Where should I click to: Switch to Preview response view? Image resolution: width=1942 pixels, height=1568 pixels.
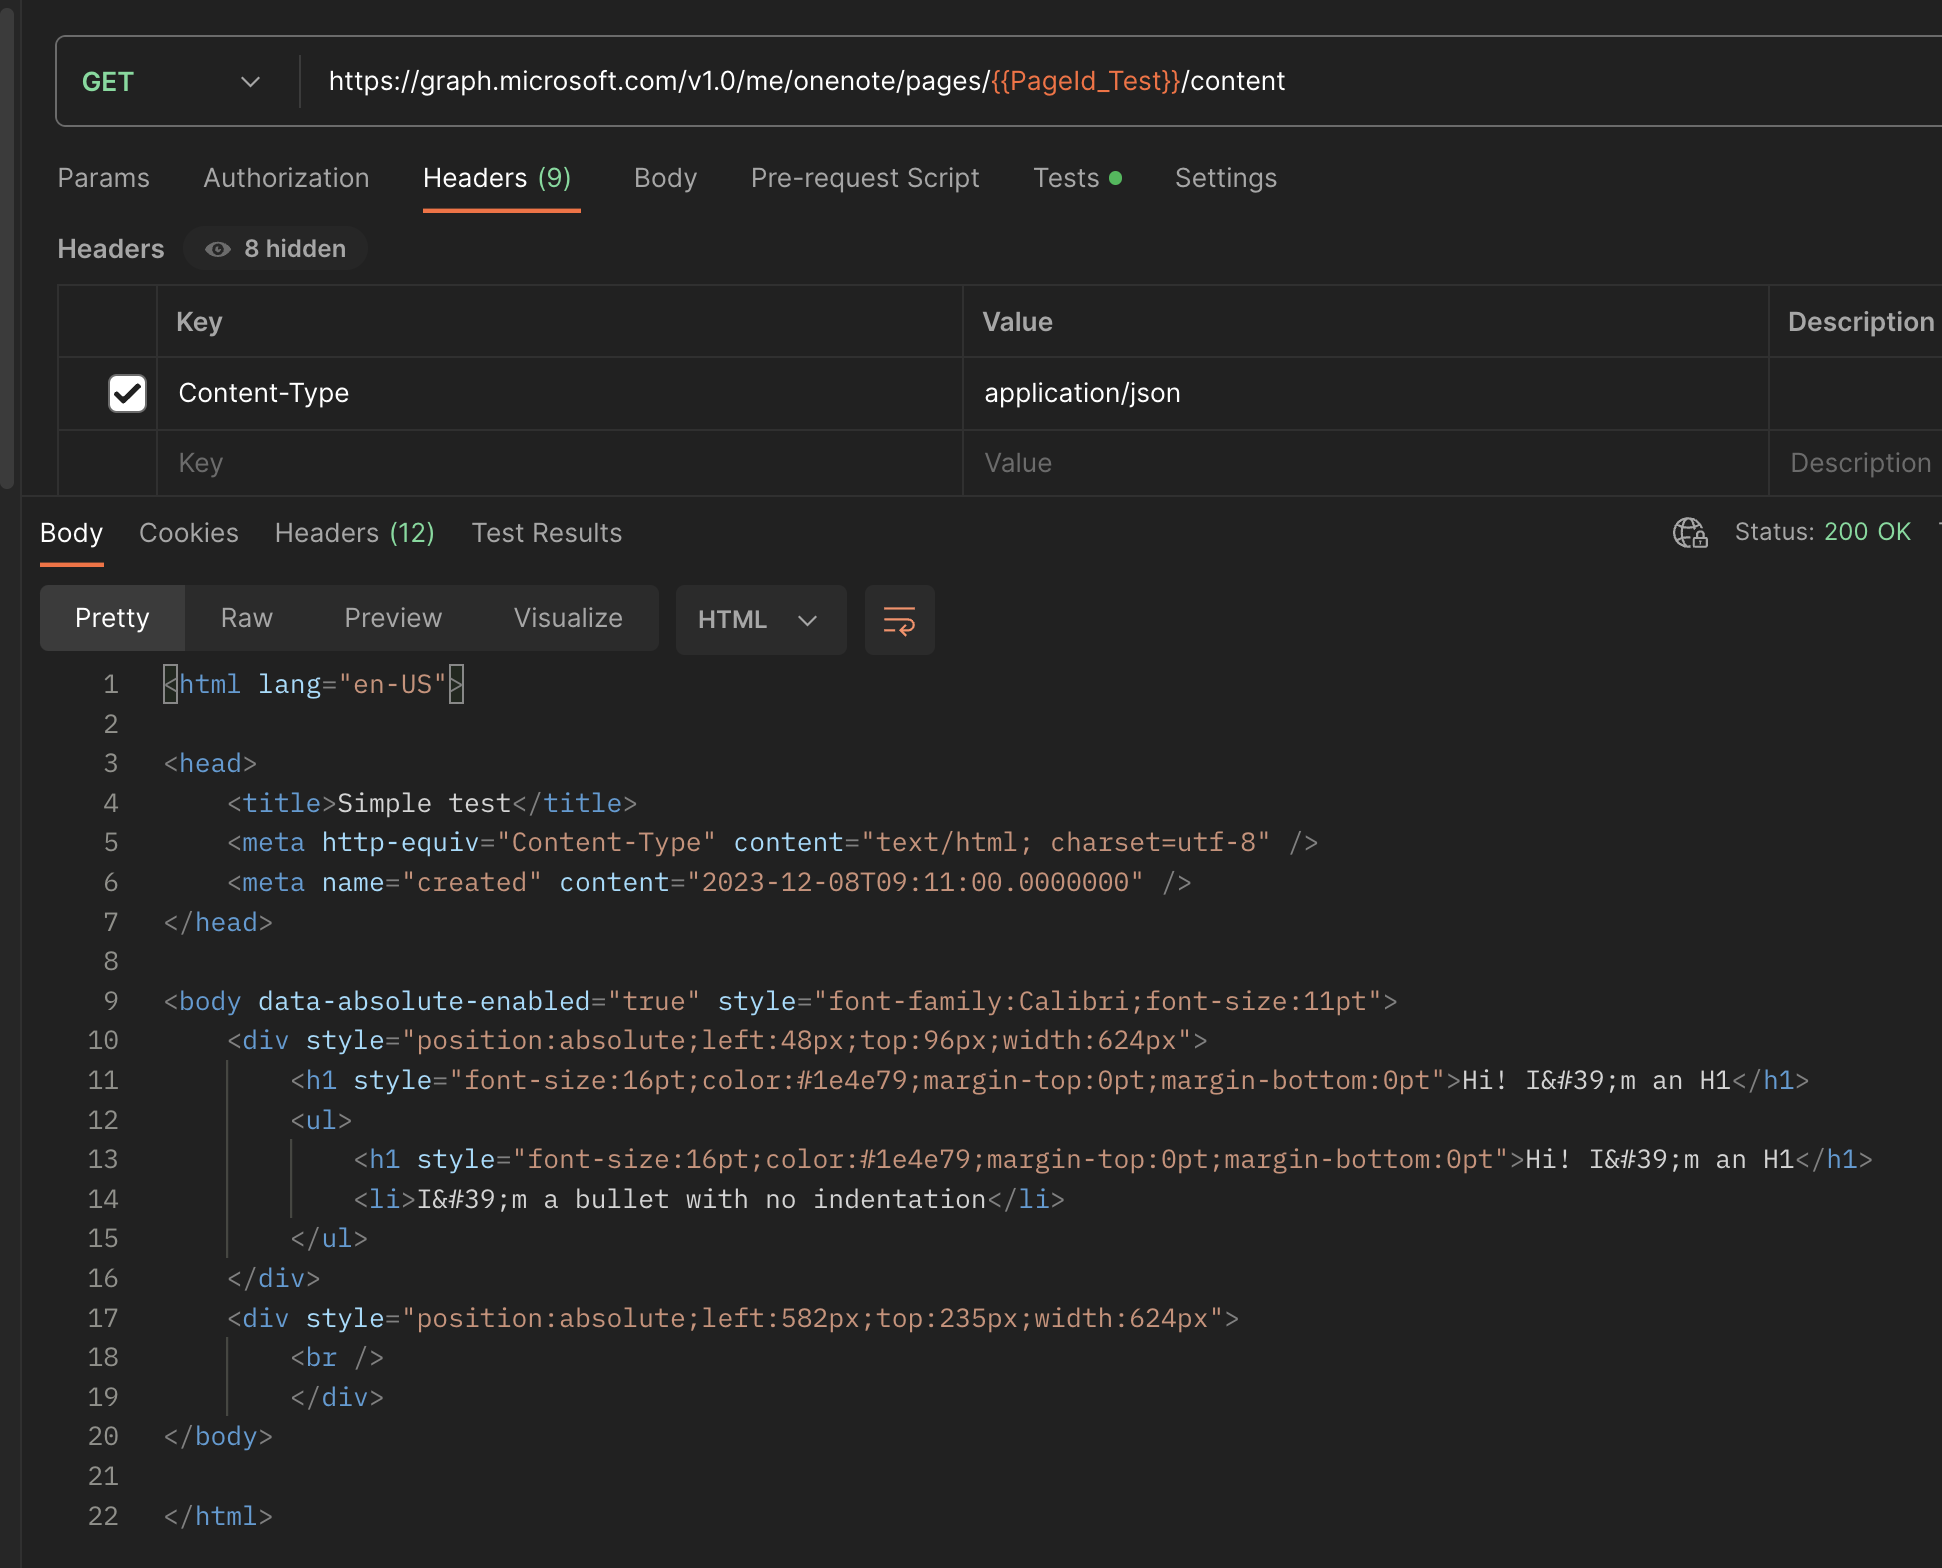(x=392, y=617)
